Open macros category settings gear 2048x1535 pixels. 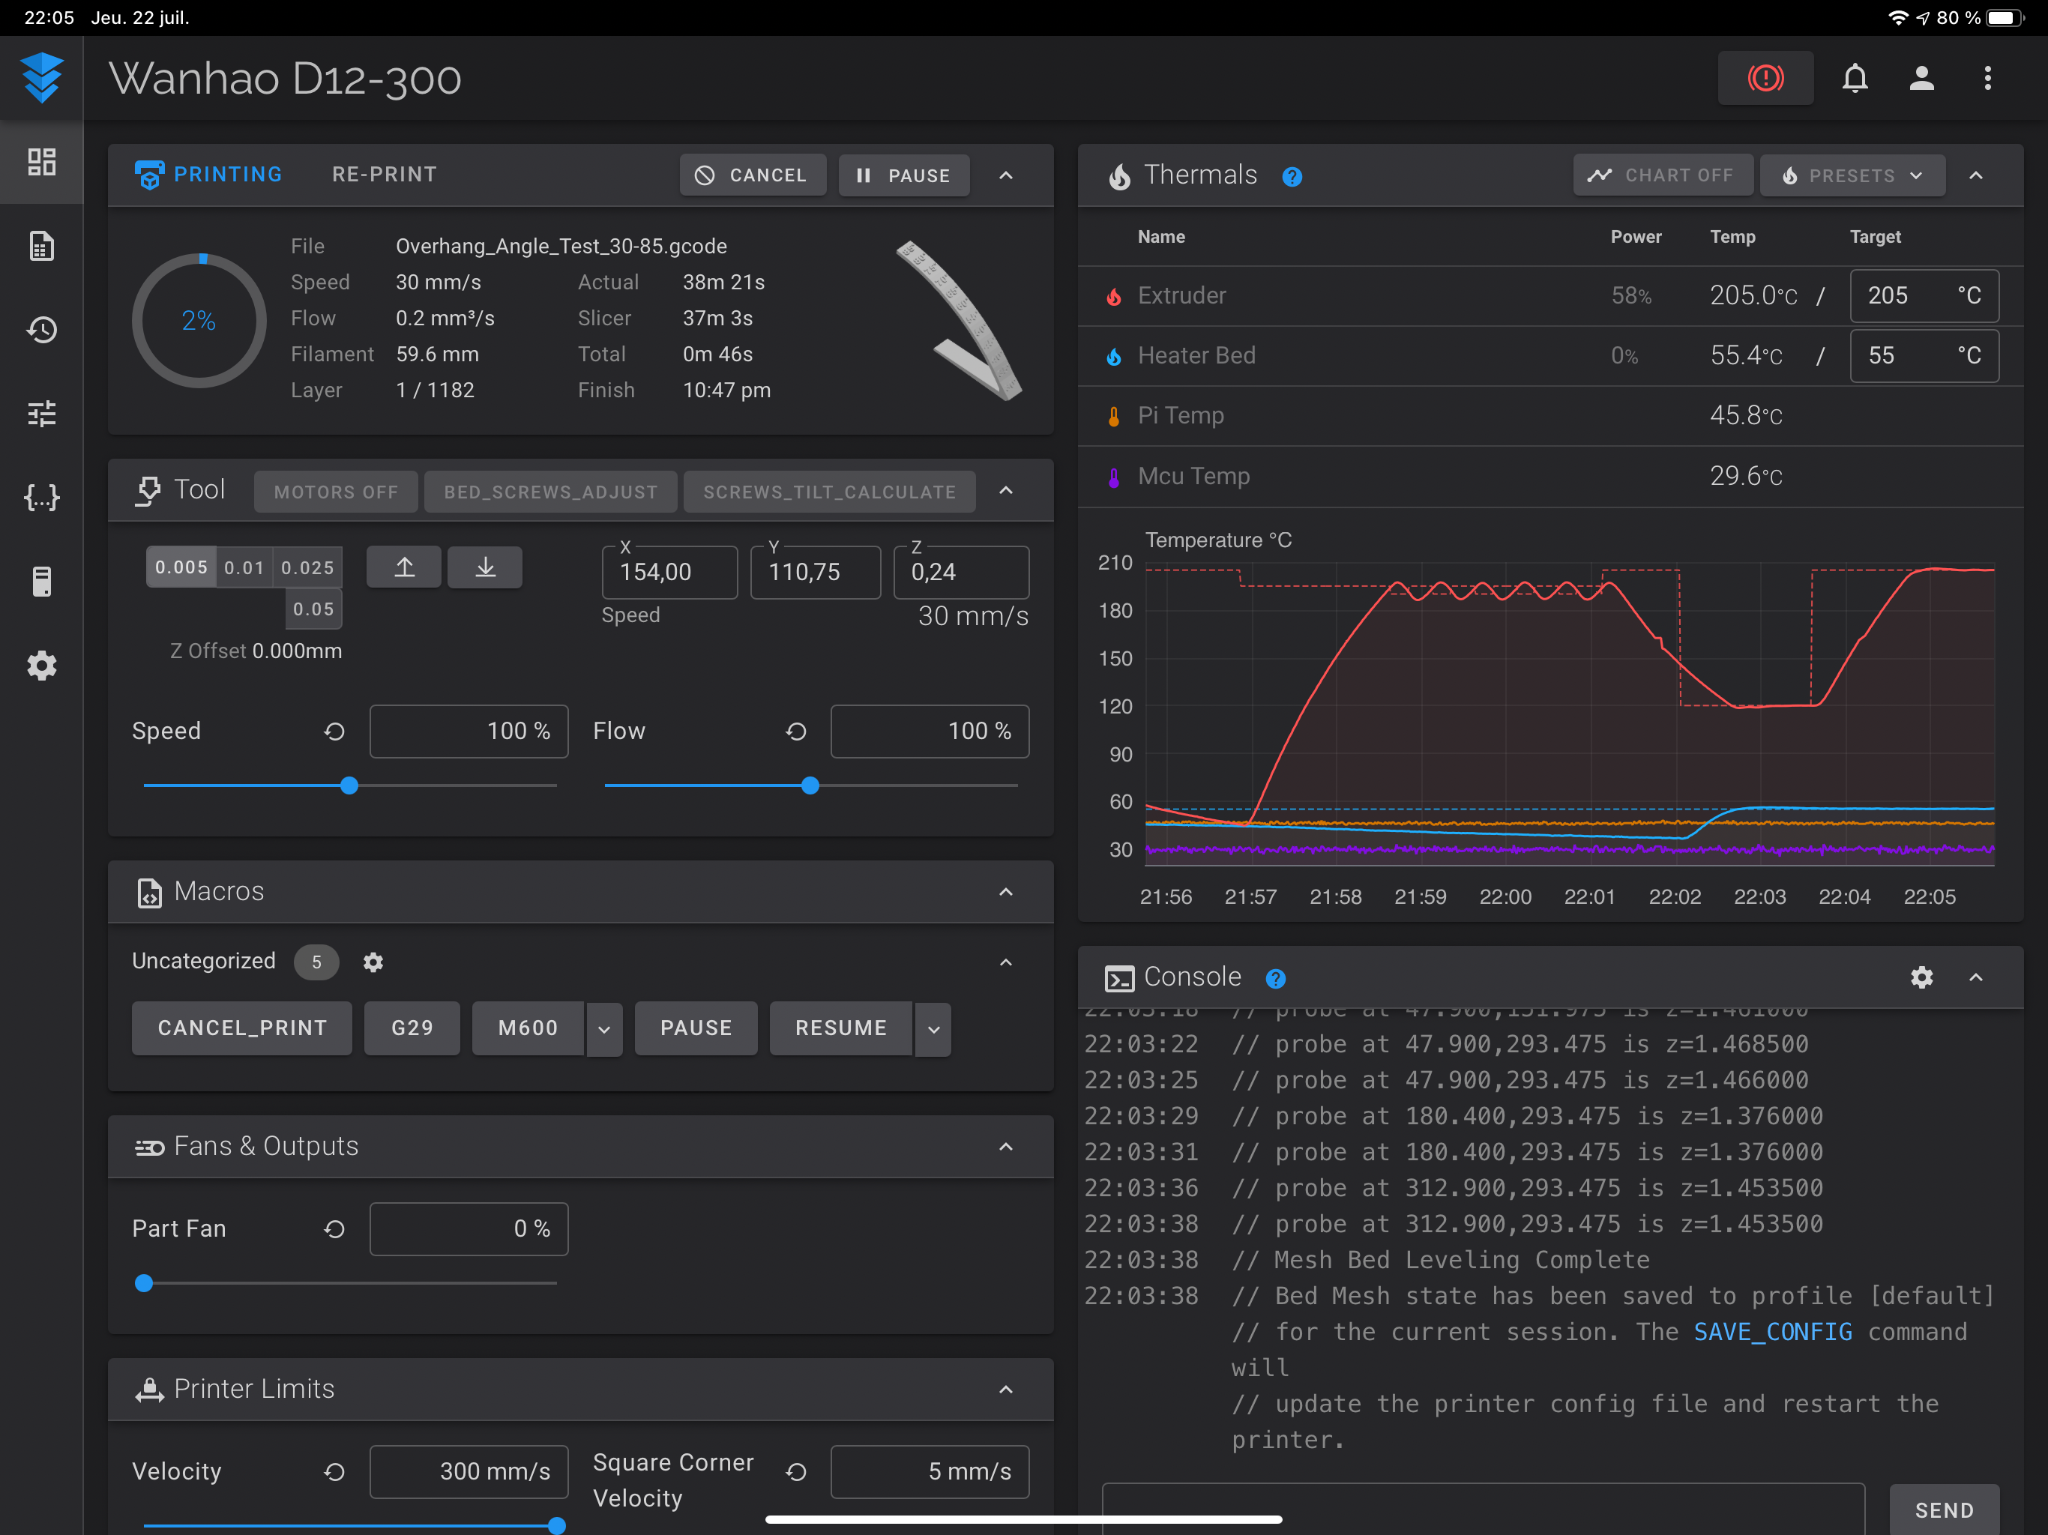click(373, 962)
